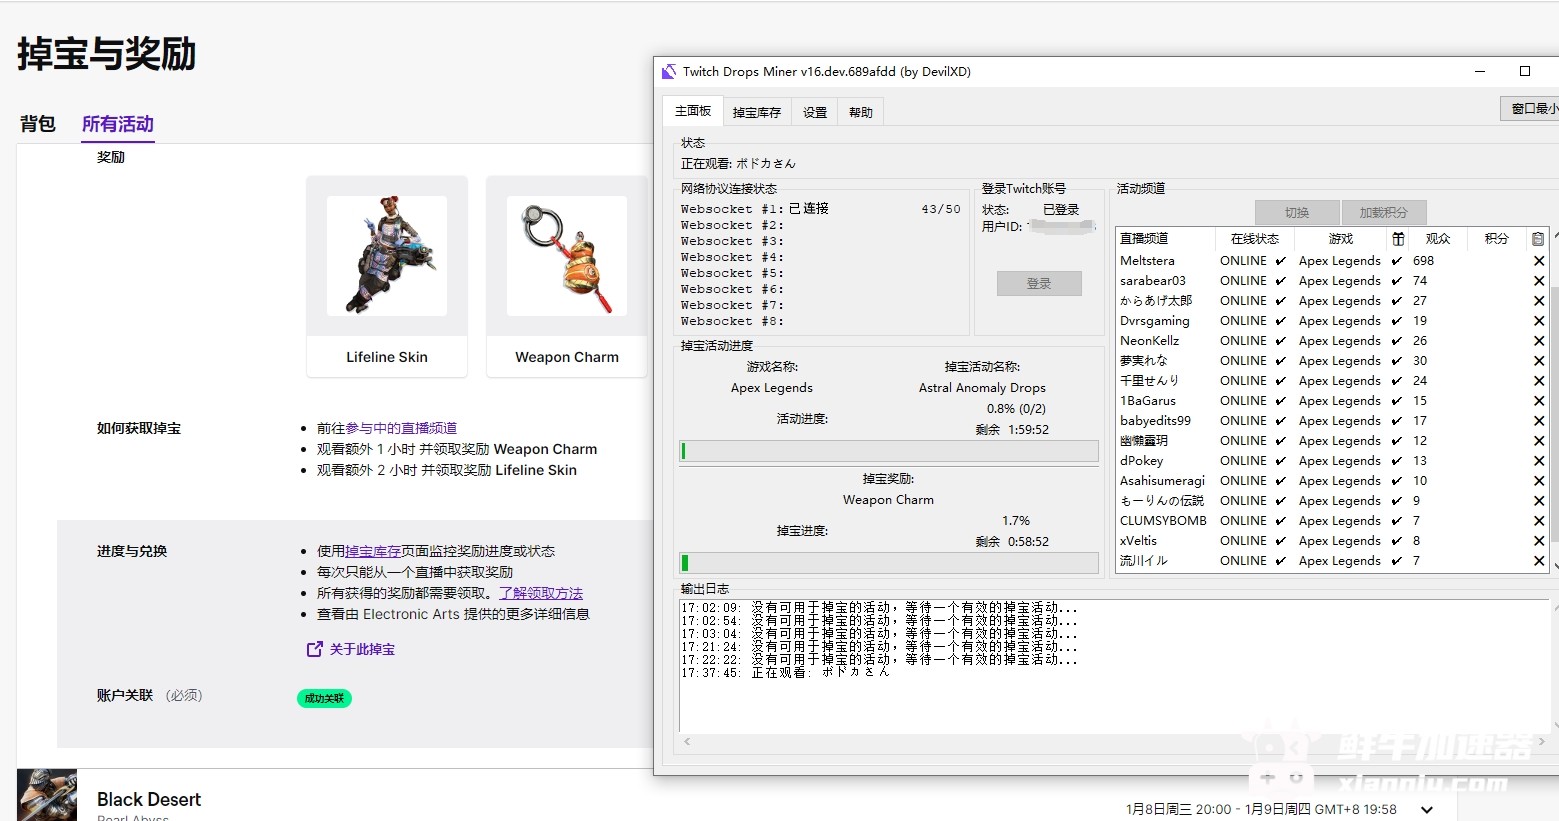Click the Lifeline Skin reward image

pyautogui.click(x=387, y=256)
